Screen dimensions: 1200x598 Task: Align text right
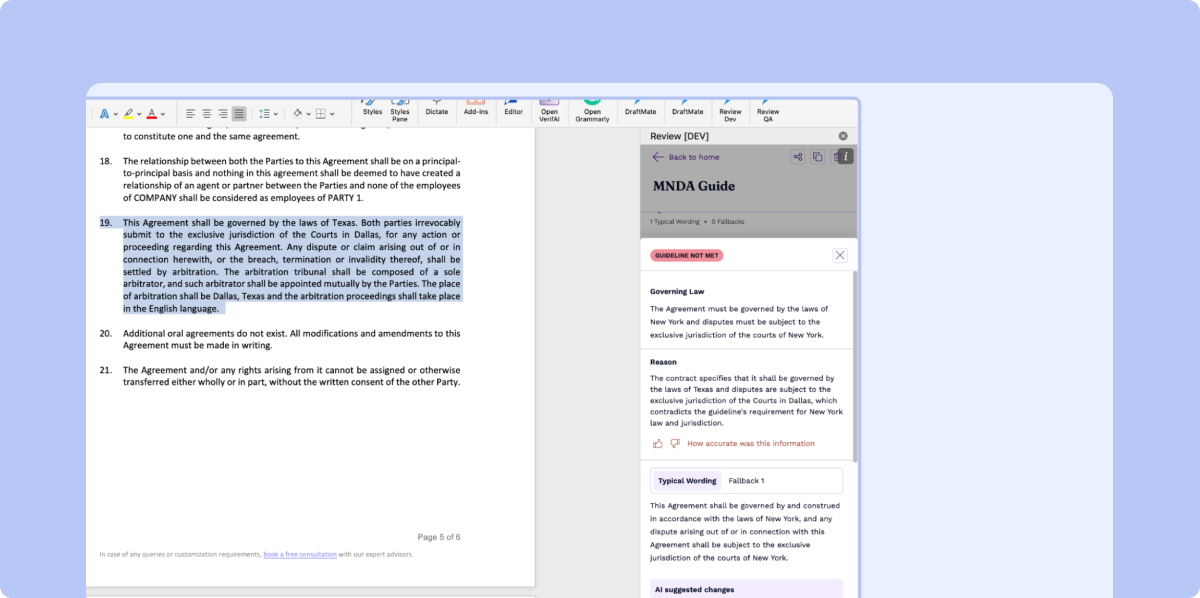click(222, 114)
